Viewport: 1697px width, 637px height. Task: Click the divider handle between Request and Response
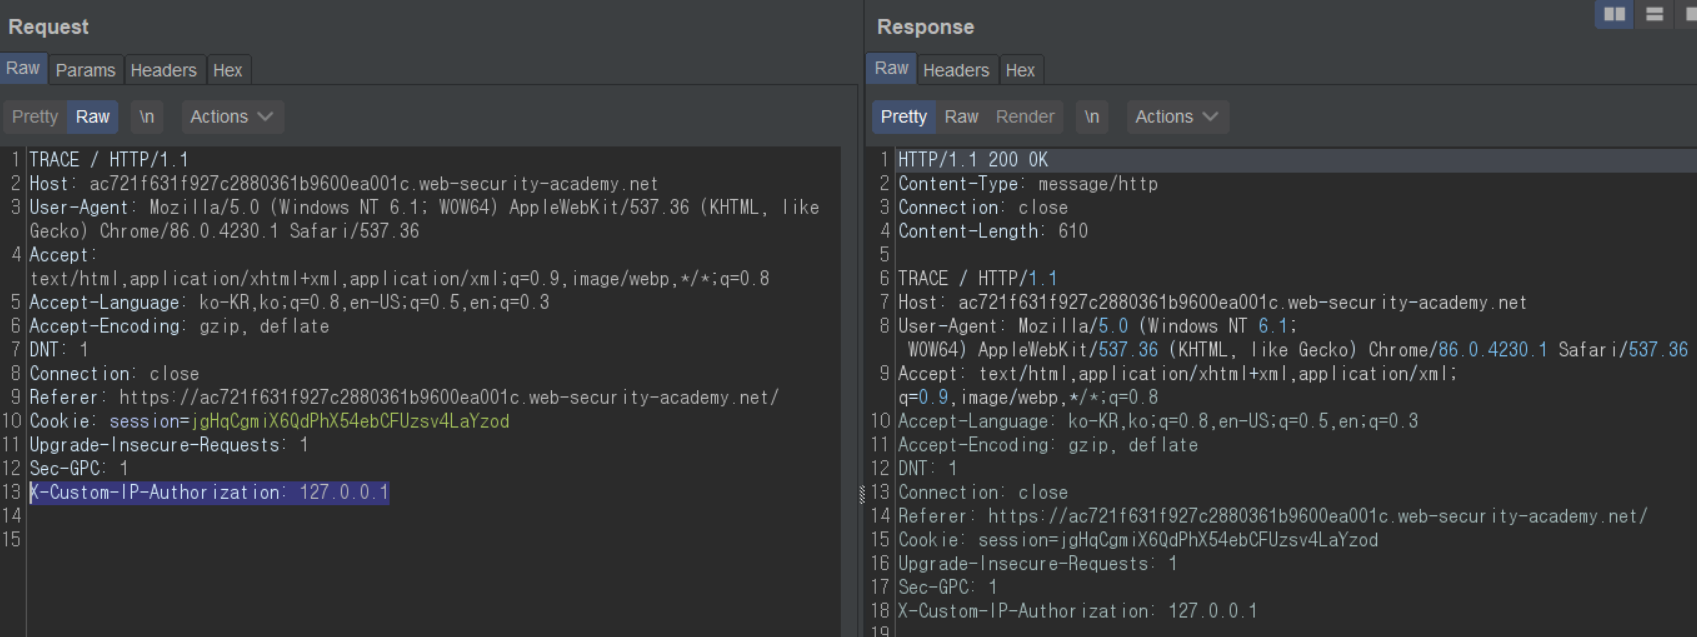click(x=862, y=493)
